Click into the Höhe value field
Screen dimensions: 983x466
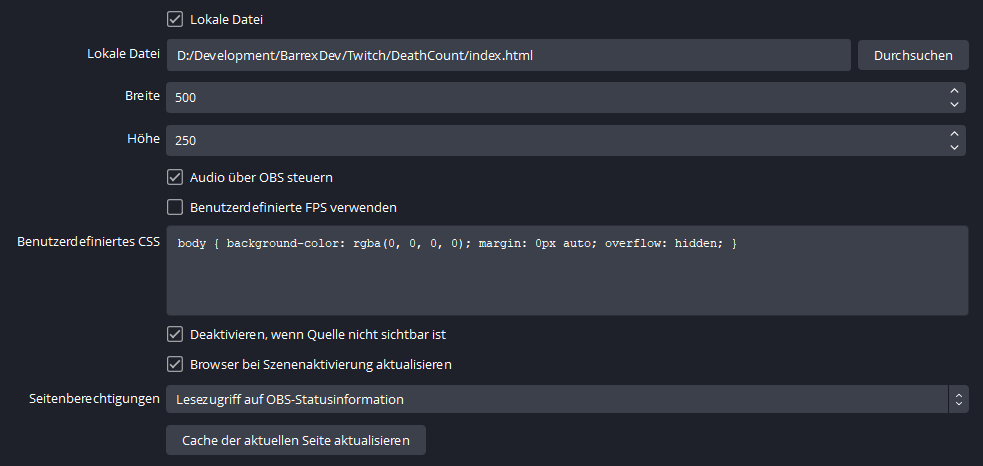[550, 141]
